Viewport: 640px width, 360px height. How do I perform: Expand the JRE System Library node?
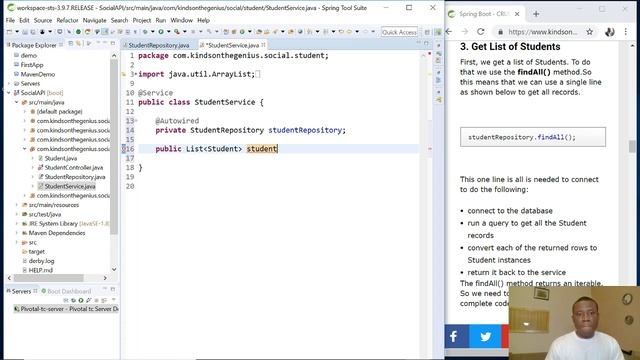point(17,224)
